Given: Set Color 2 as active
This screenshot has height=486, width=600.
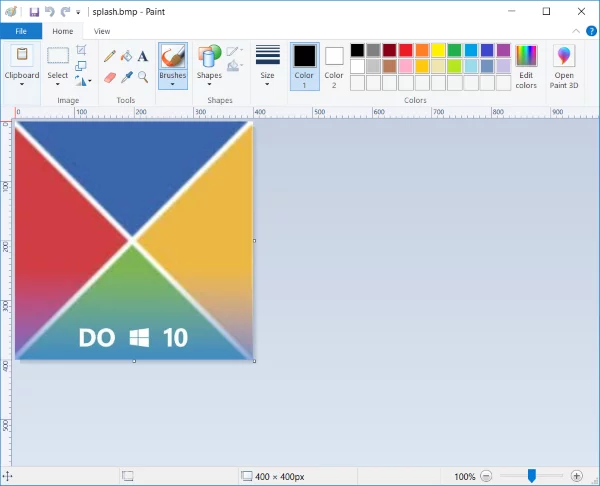Looking at the screenshot, I should [334, 65].
